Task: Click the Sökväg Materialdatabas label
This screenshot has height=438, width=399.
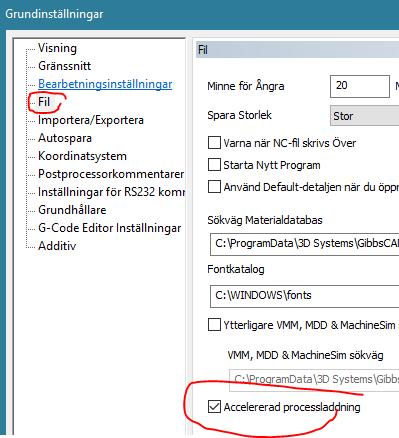Action: (x=265, y=220)
